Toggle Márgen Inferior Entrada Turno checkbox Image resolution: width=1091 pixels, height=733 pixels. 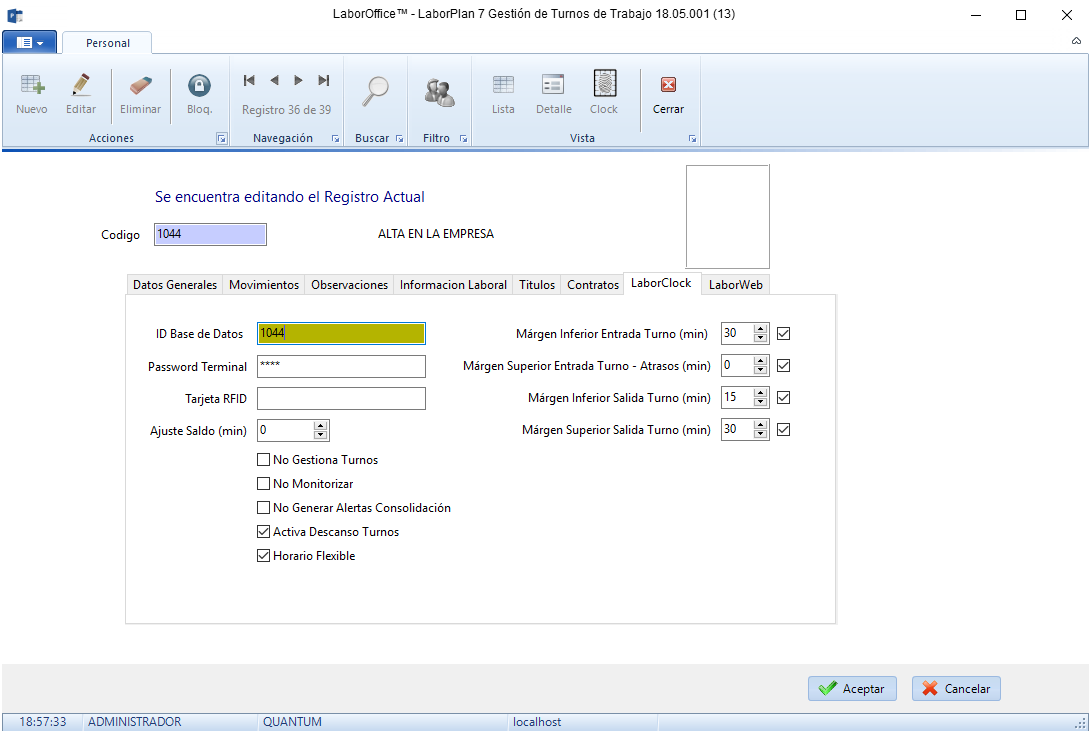click(x=783, y=333)
